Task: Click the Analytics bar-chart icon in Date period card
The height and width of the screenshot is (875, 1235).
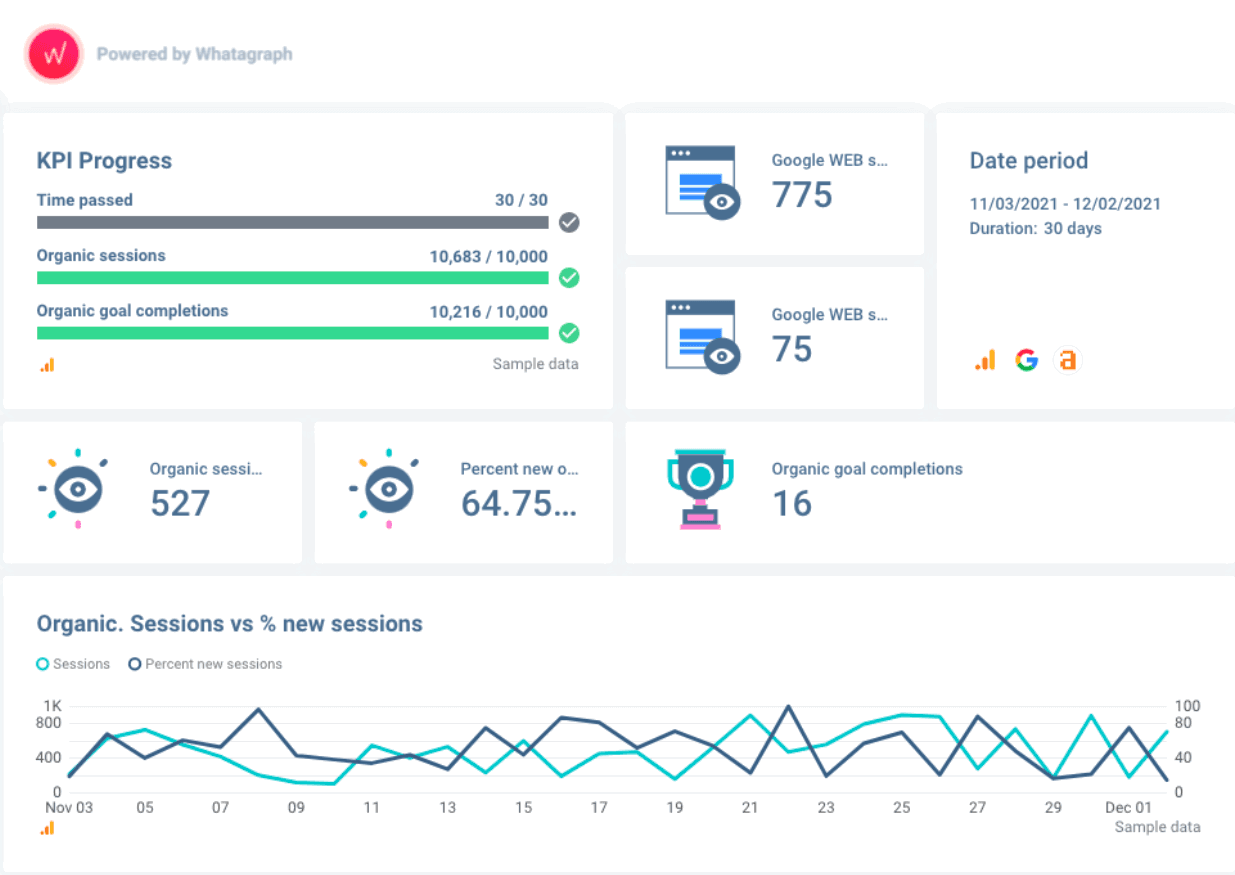Action: 985,359
